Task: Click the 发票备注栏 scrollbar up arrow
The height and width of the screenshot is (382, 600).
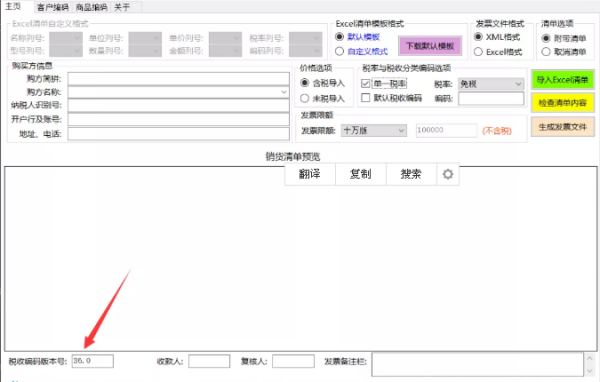Action: point(589,359)
